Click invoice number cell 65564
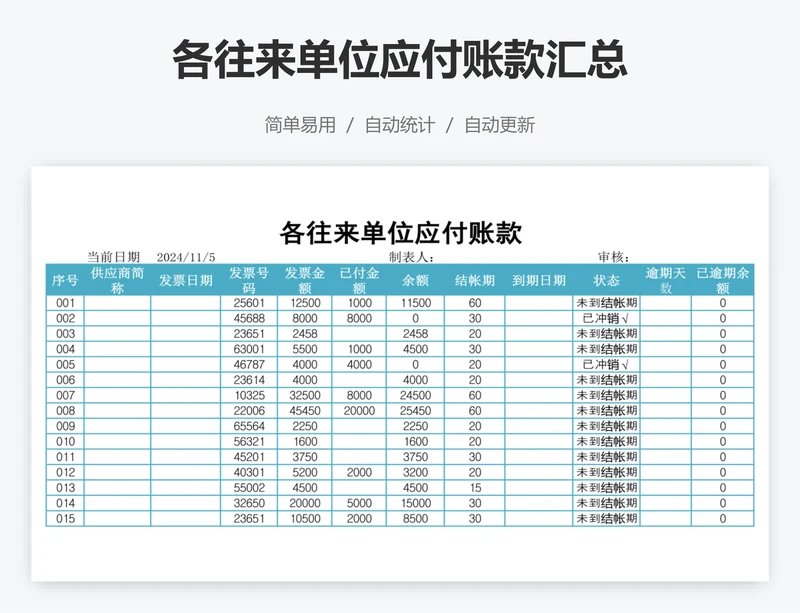800x613 pixels. [x=249, y=426]
